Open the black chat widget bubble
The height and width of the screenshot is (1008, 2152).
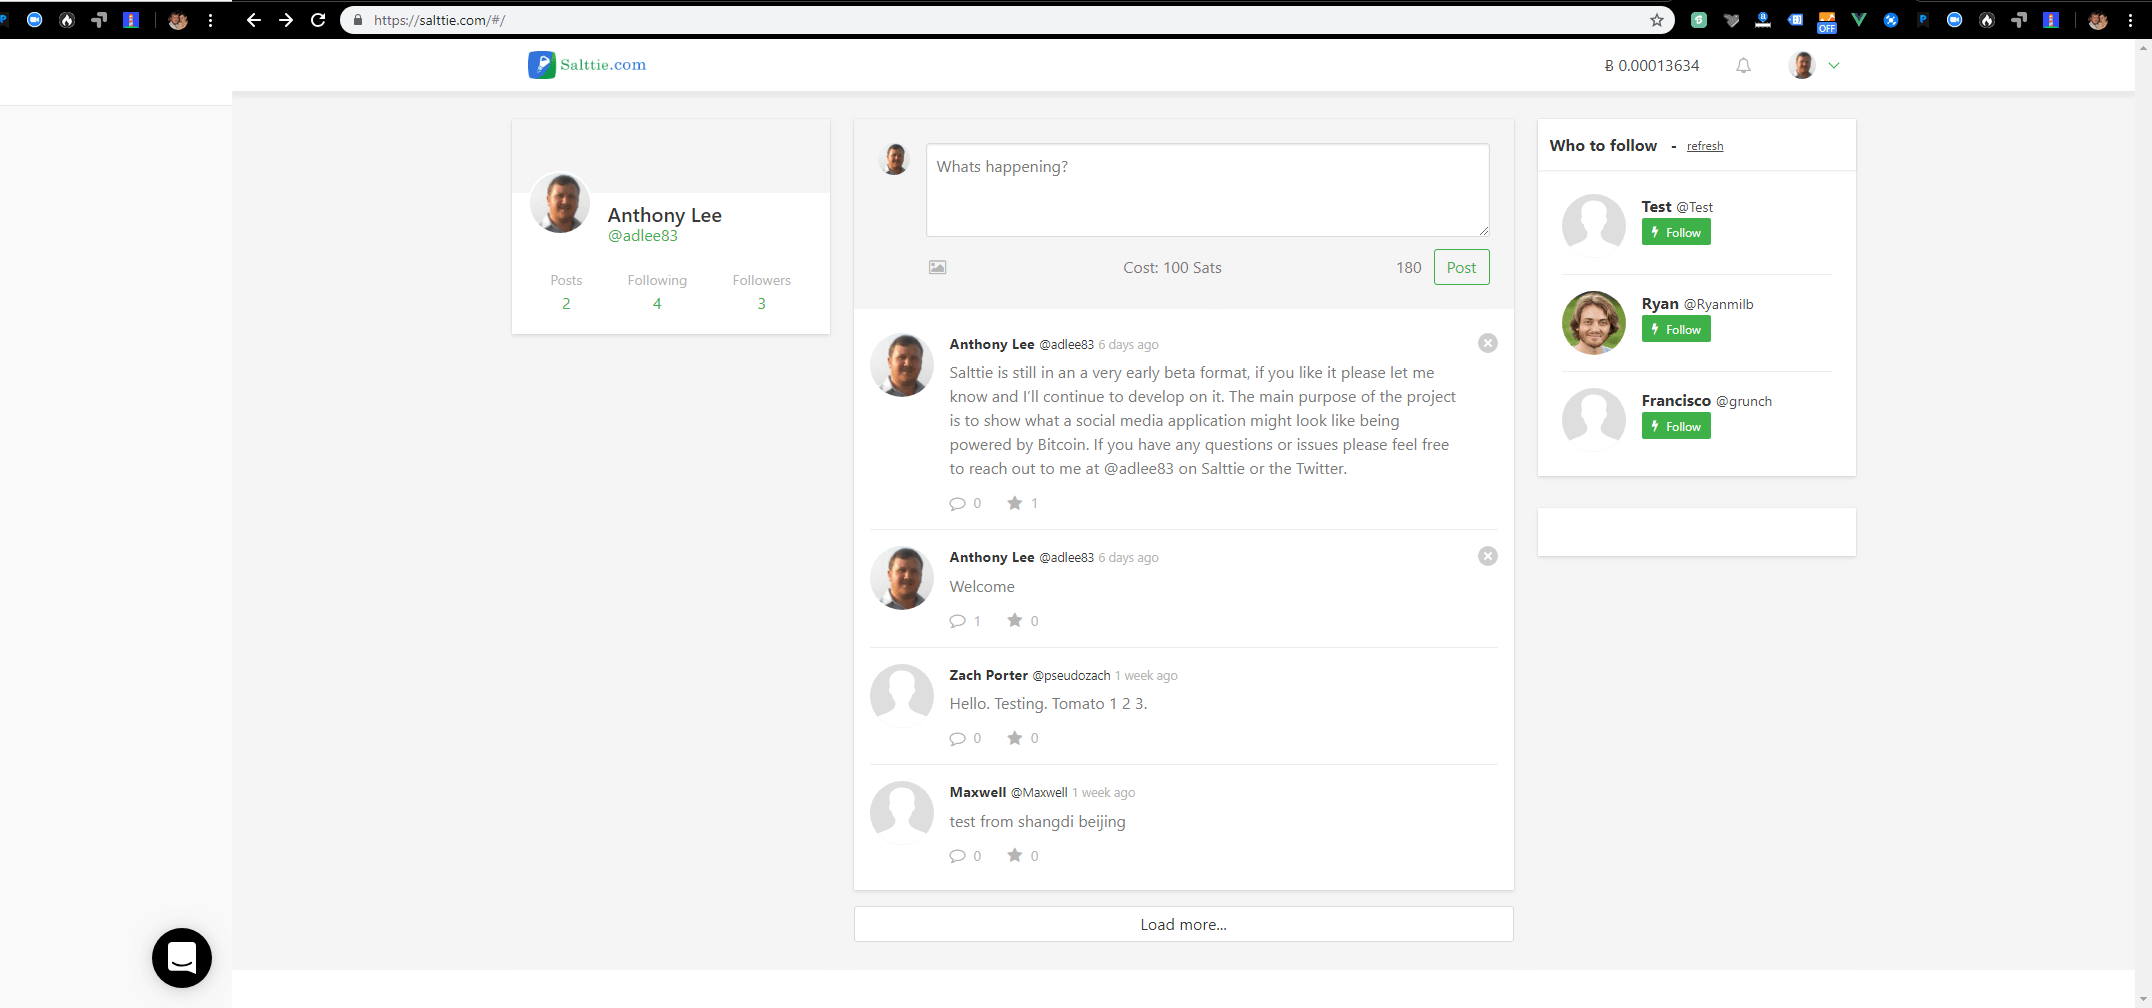click(x=182, y=958)
